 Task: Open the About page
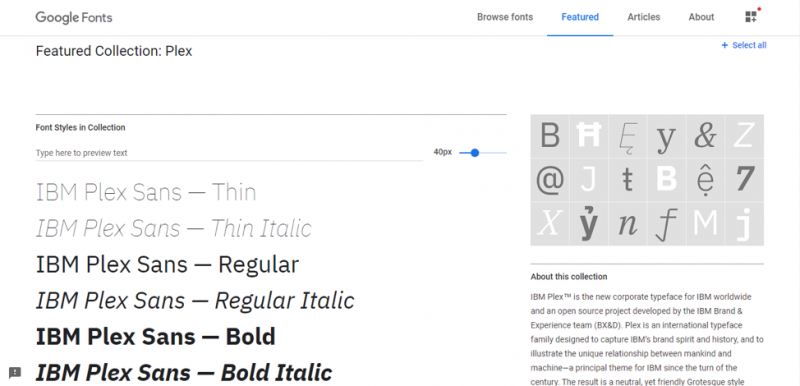(701, 17)
